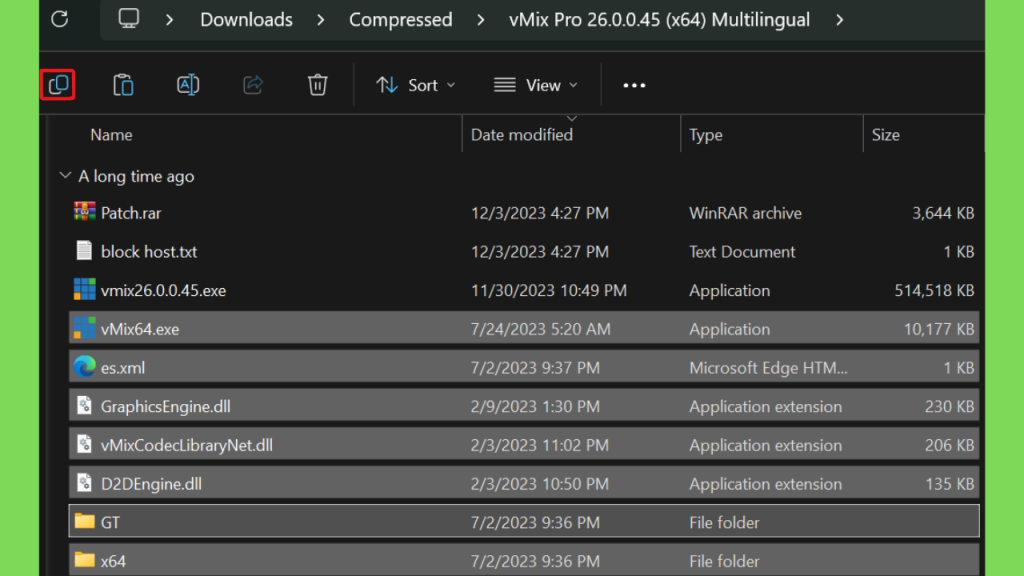Click the x64 folder icon
The image size is (1024, 576).
pyautogui.click(x=84, y=560)
